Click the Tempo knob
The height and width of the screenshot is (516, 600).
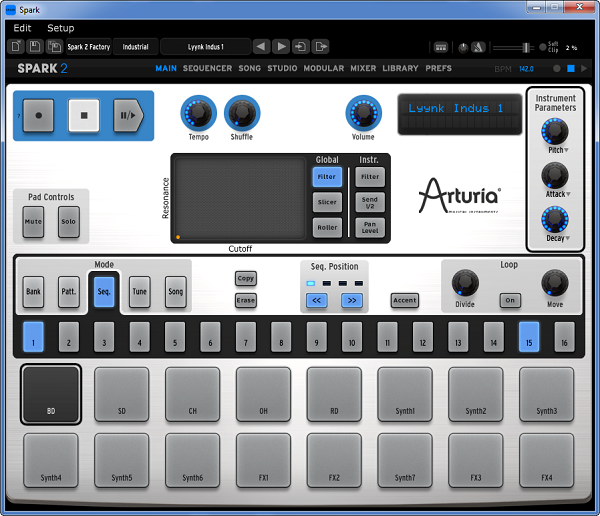click(198, 113)
